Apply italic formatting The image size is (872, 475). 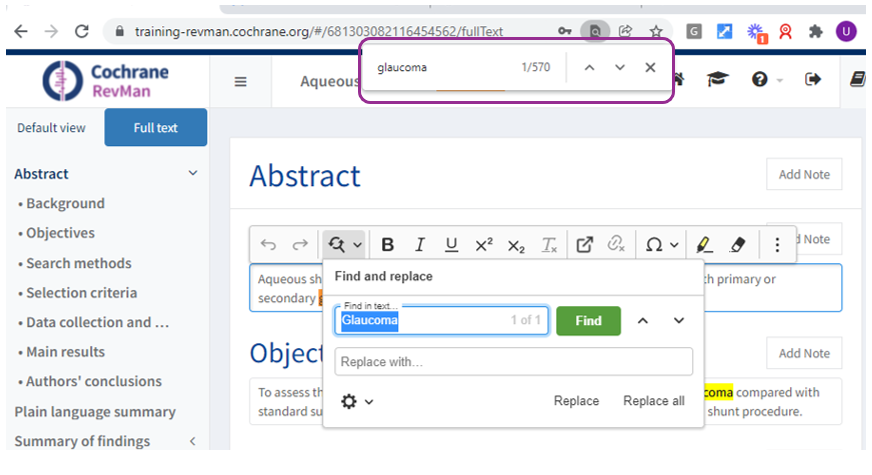click(x=420, y=245)
